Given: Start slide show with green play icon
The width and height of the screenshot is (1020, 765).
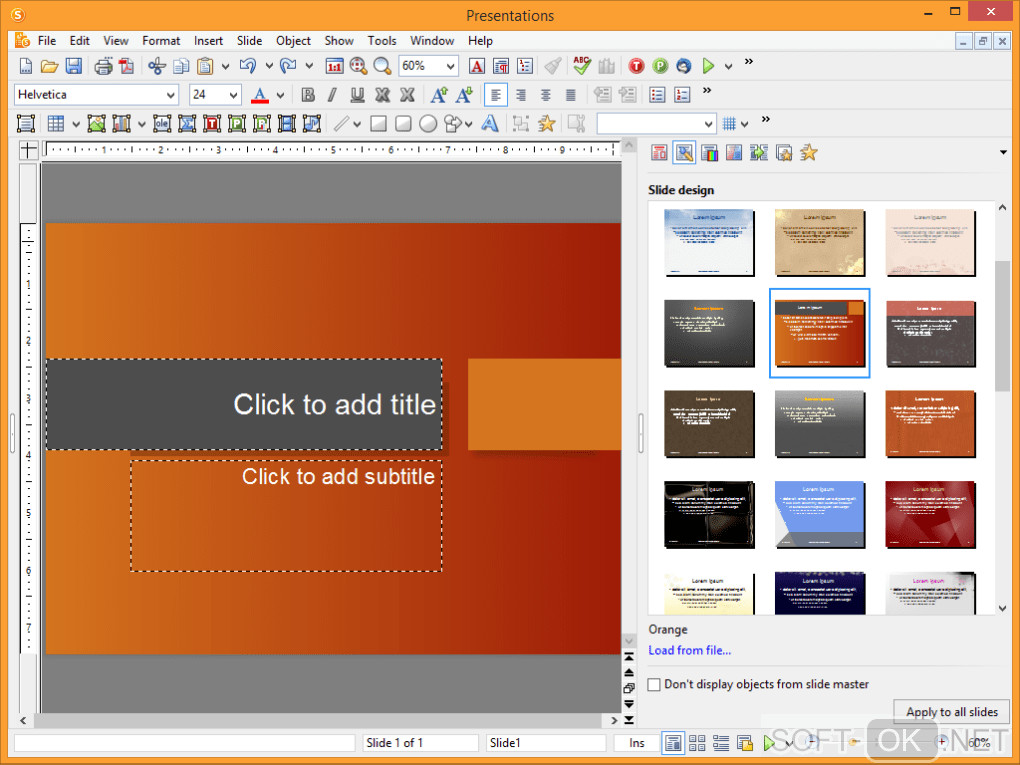Looking at the screenshot, I should pyautogui.click(x=708, y=66).
